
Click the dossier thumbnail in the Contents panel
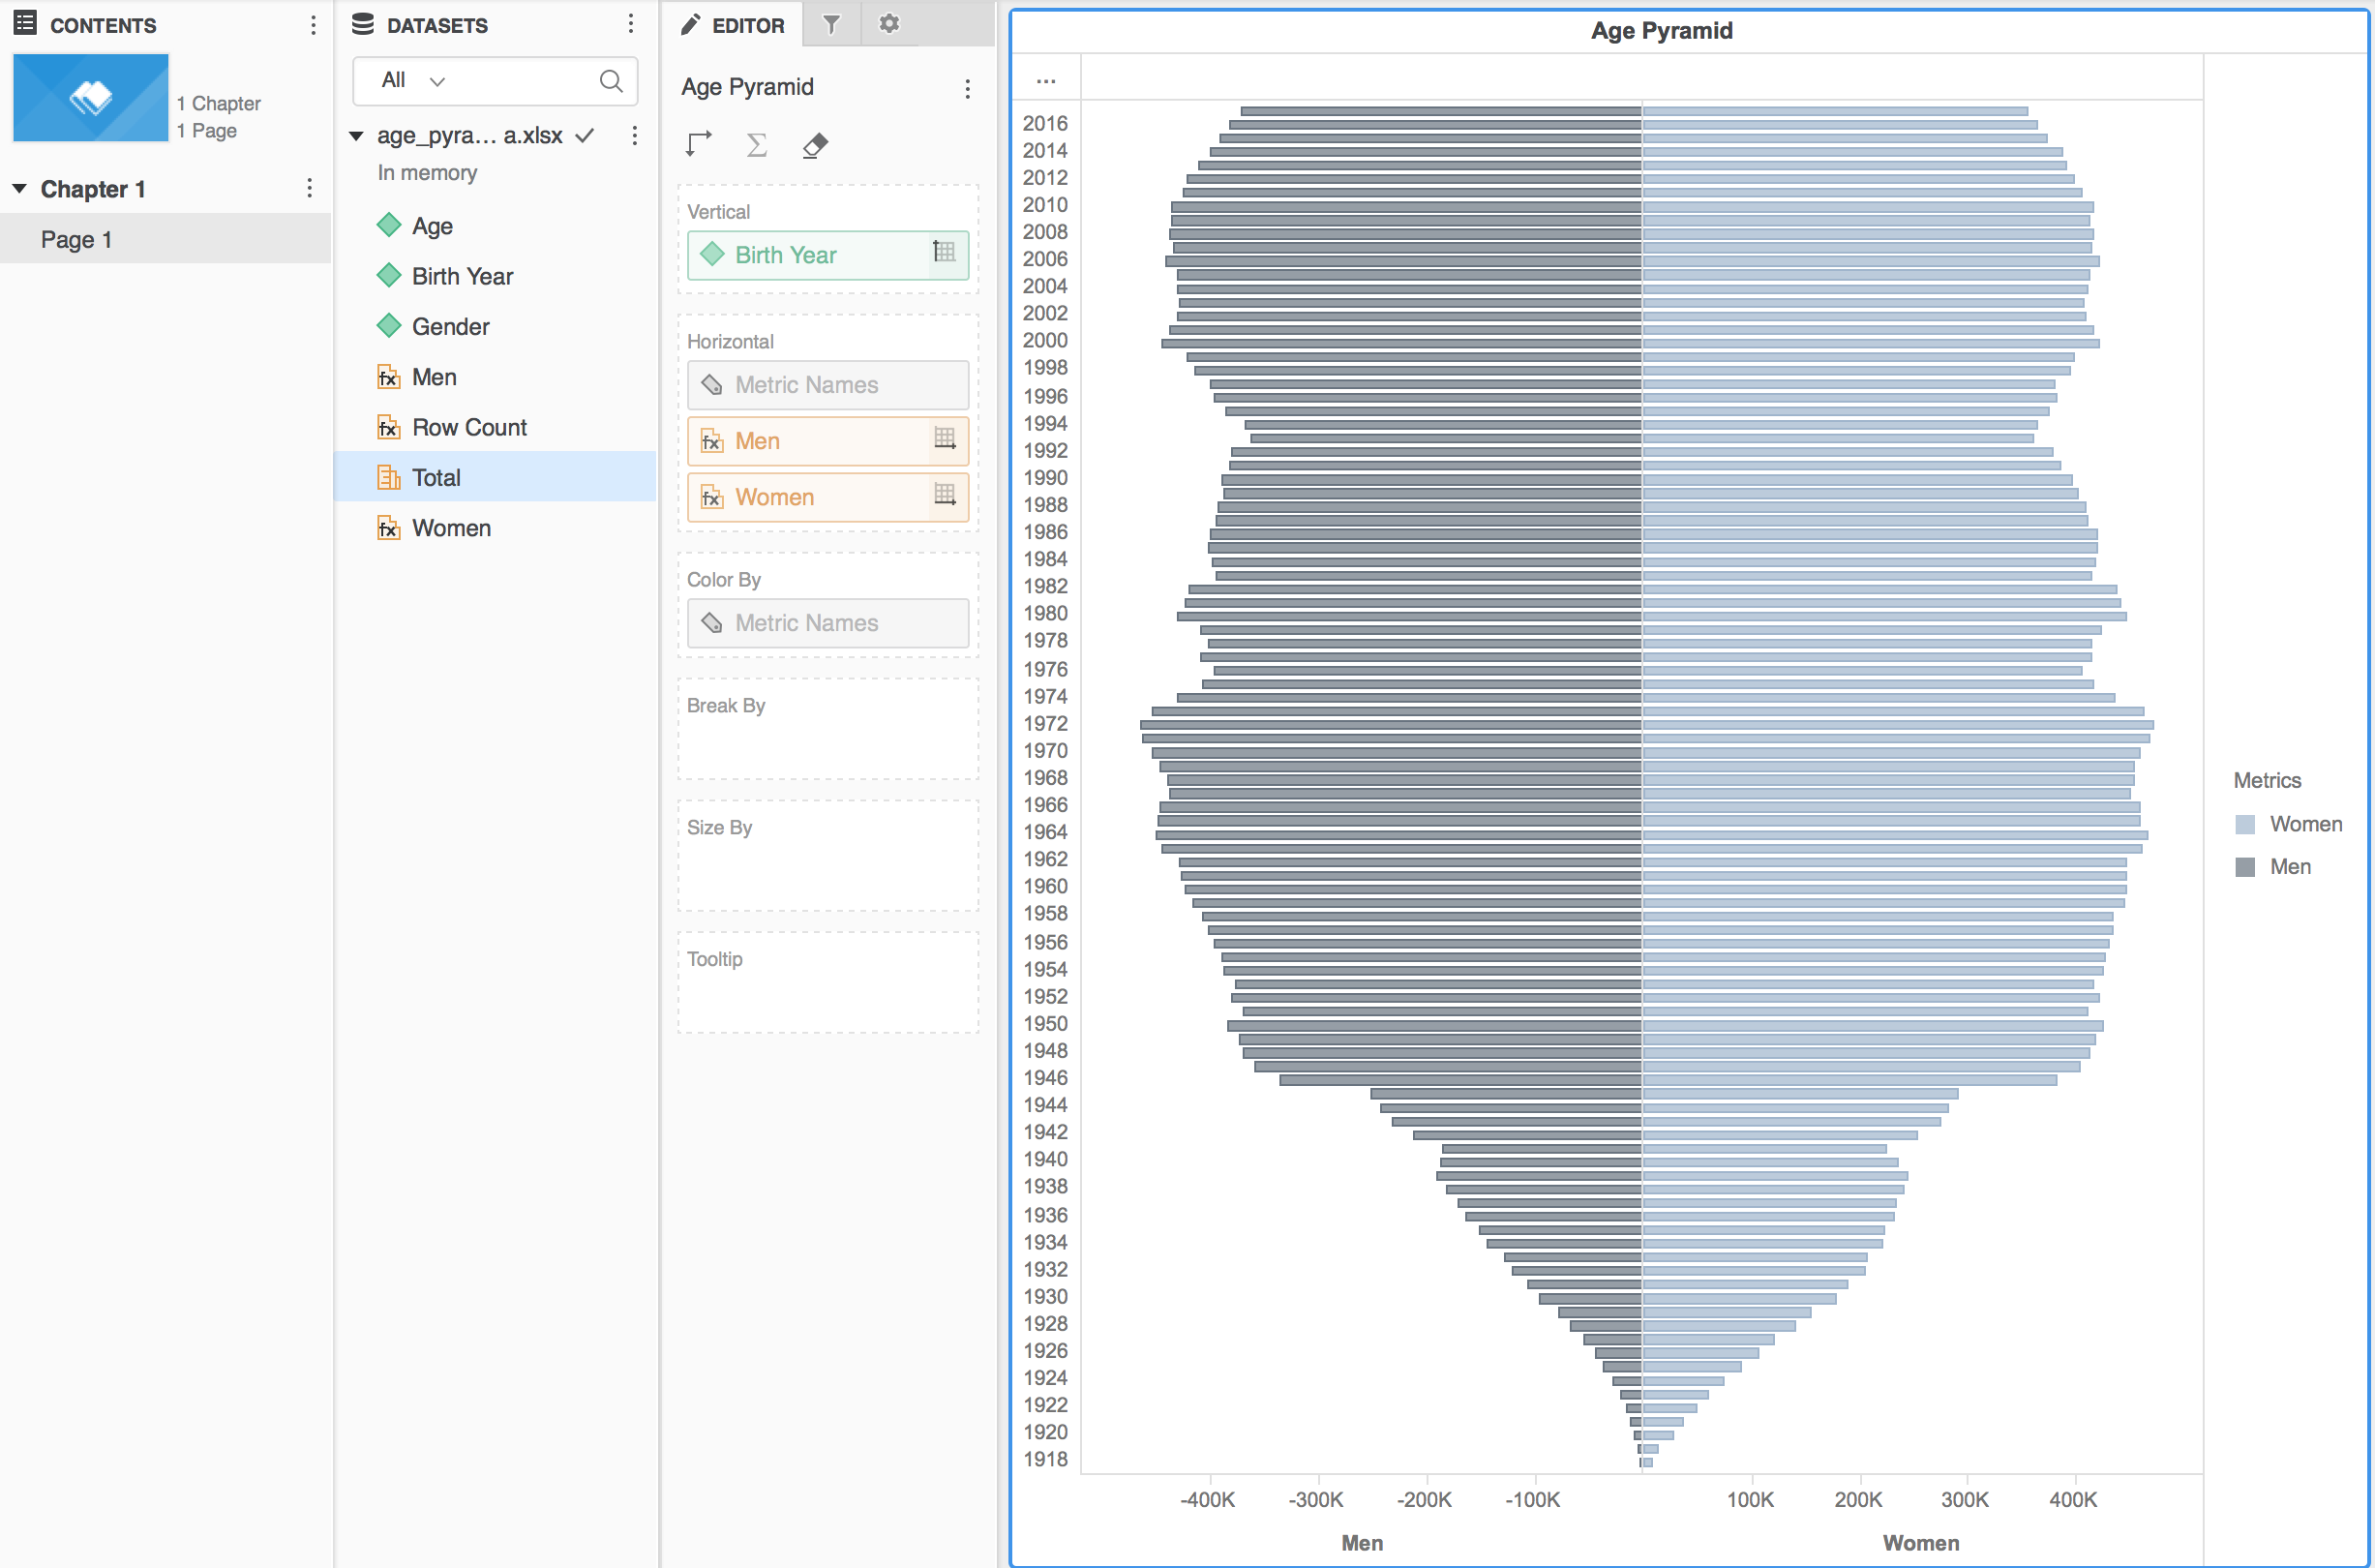(89, 97)
